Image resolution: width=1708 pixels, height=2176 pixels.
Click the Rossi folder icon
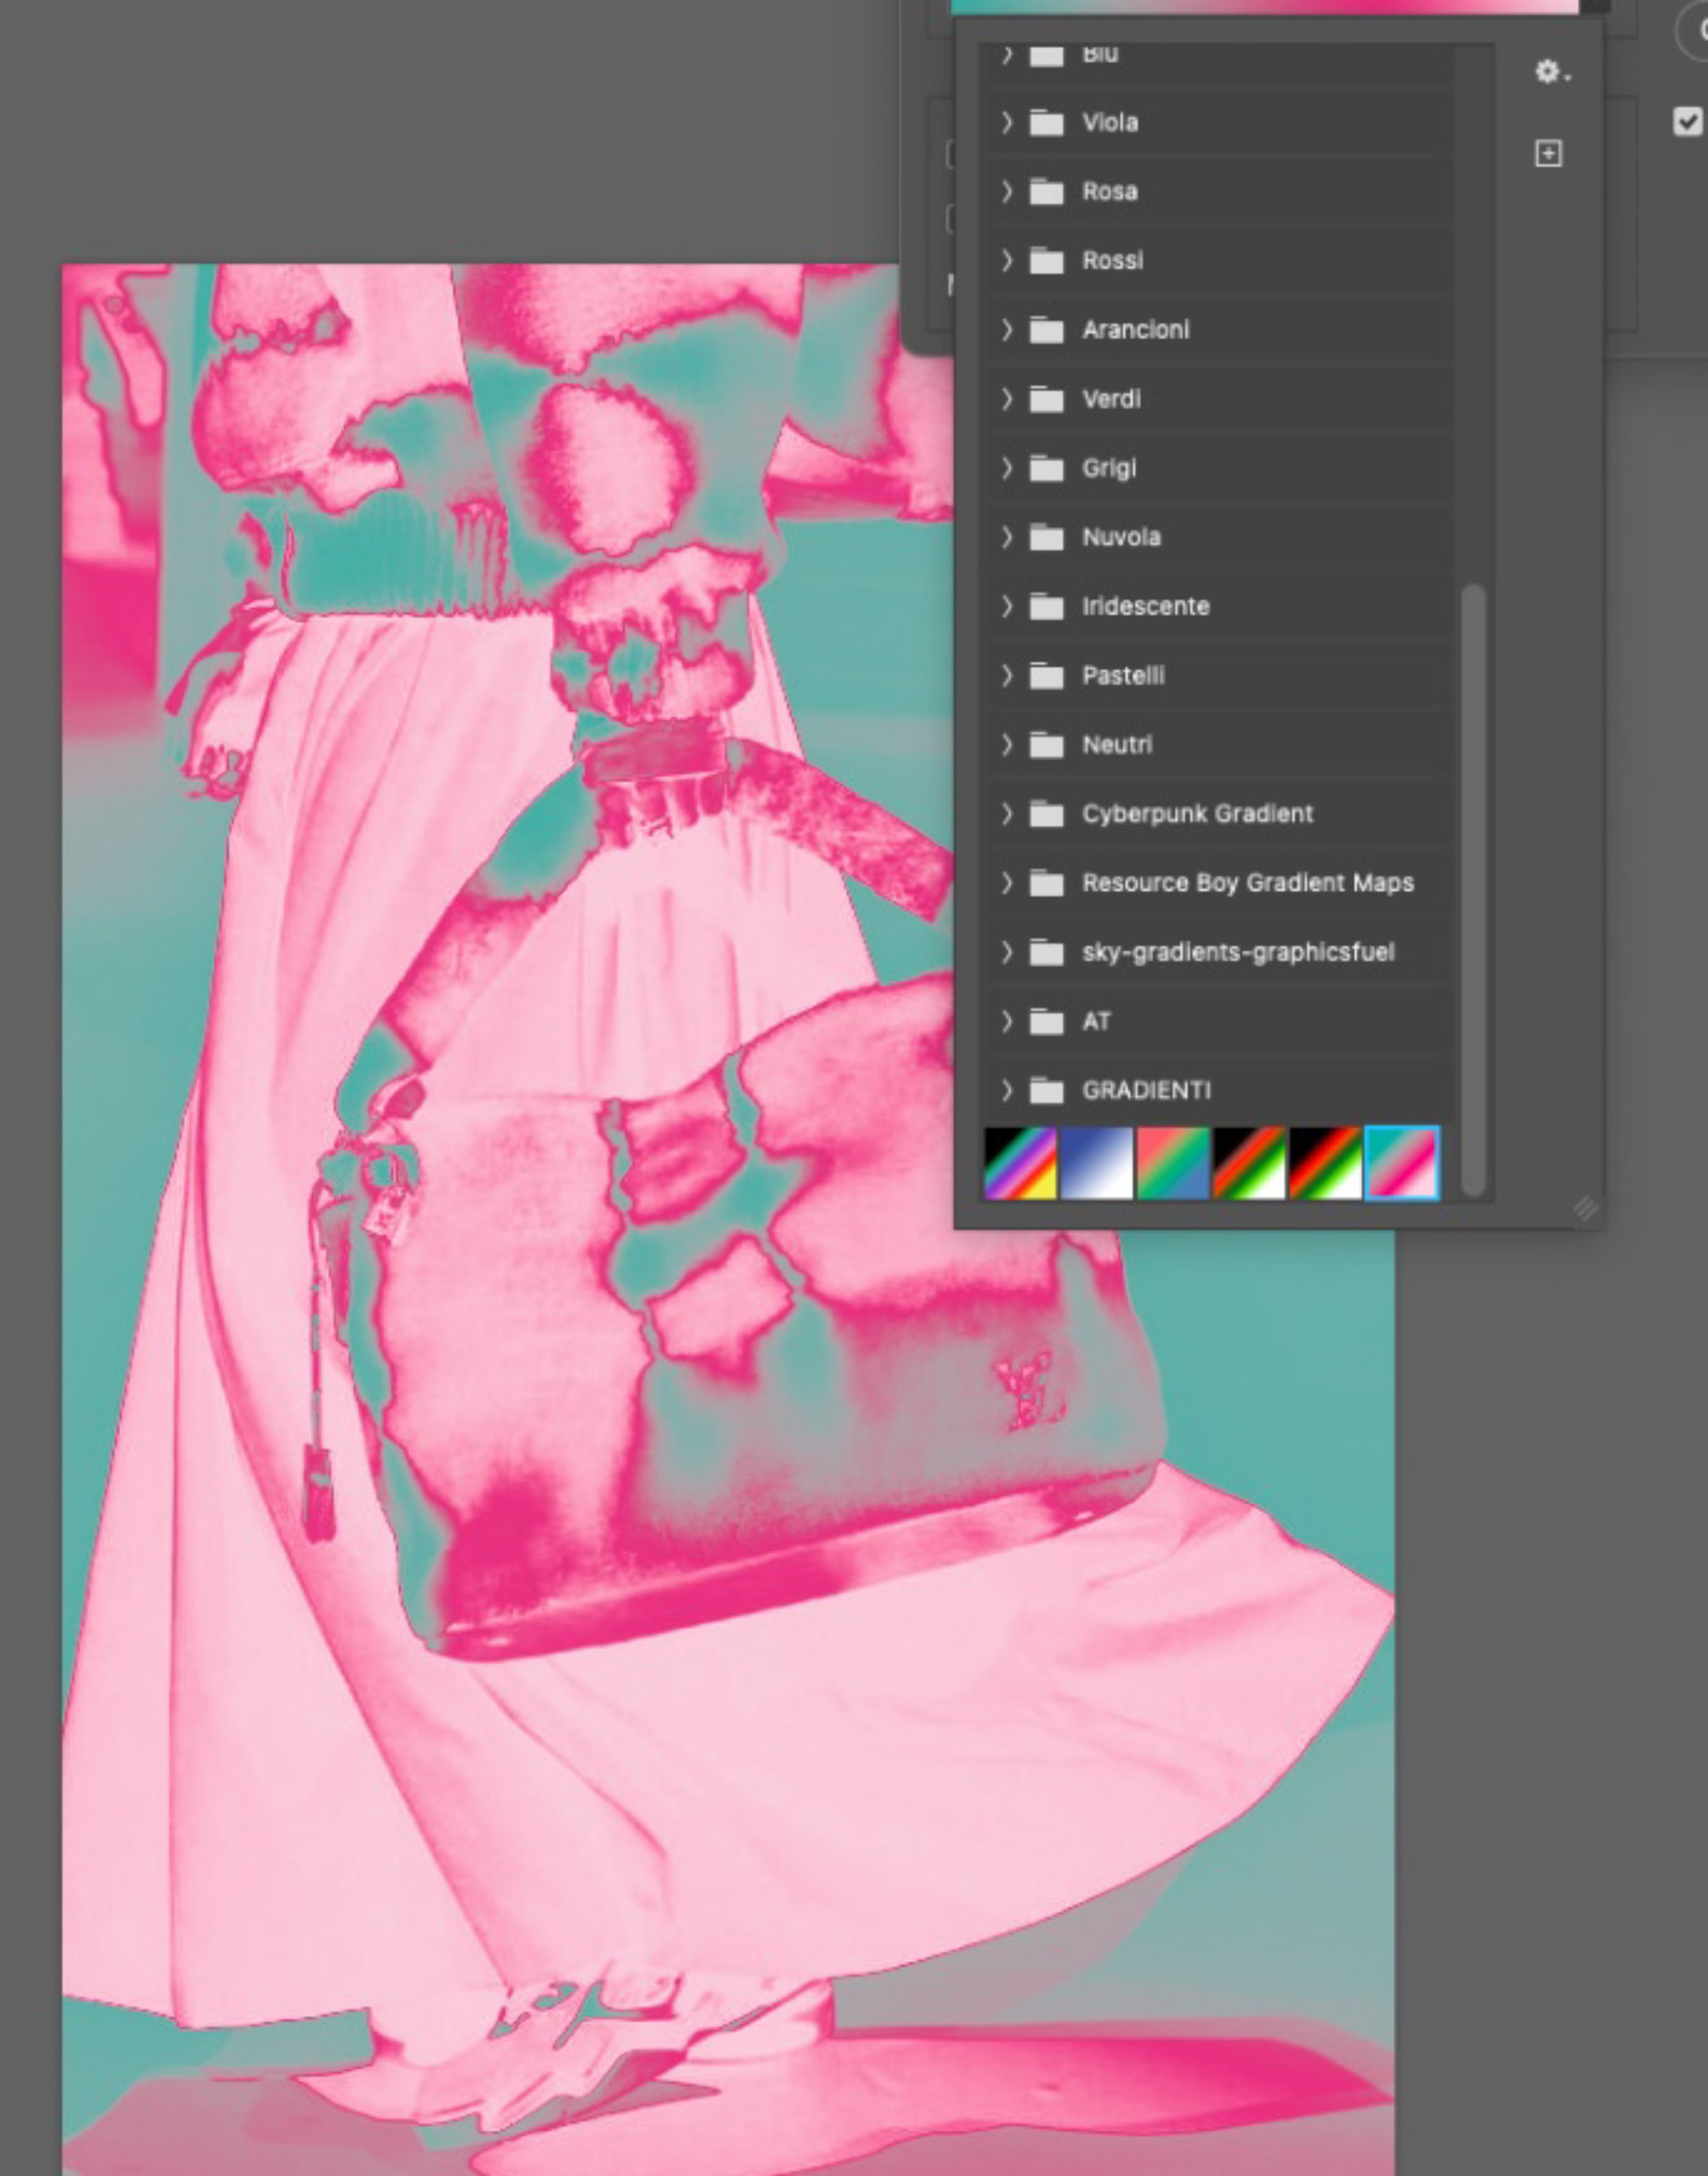click(1046, 260)
